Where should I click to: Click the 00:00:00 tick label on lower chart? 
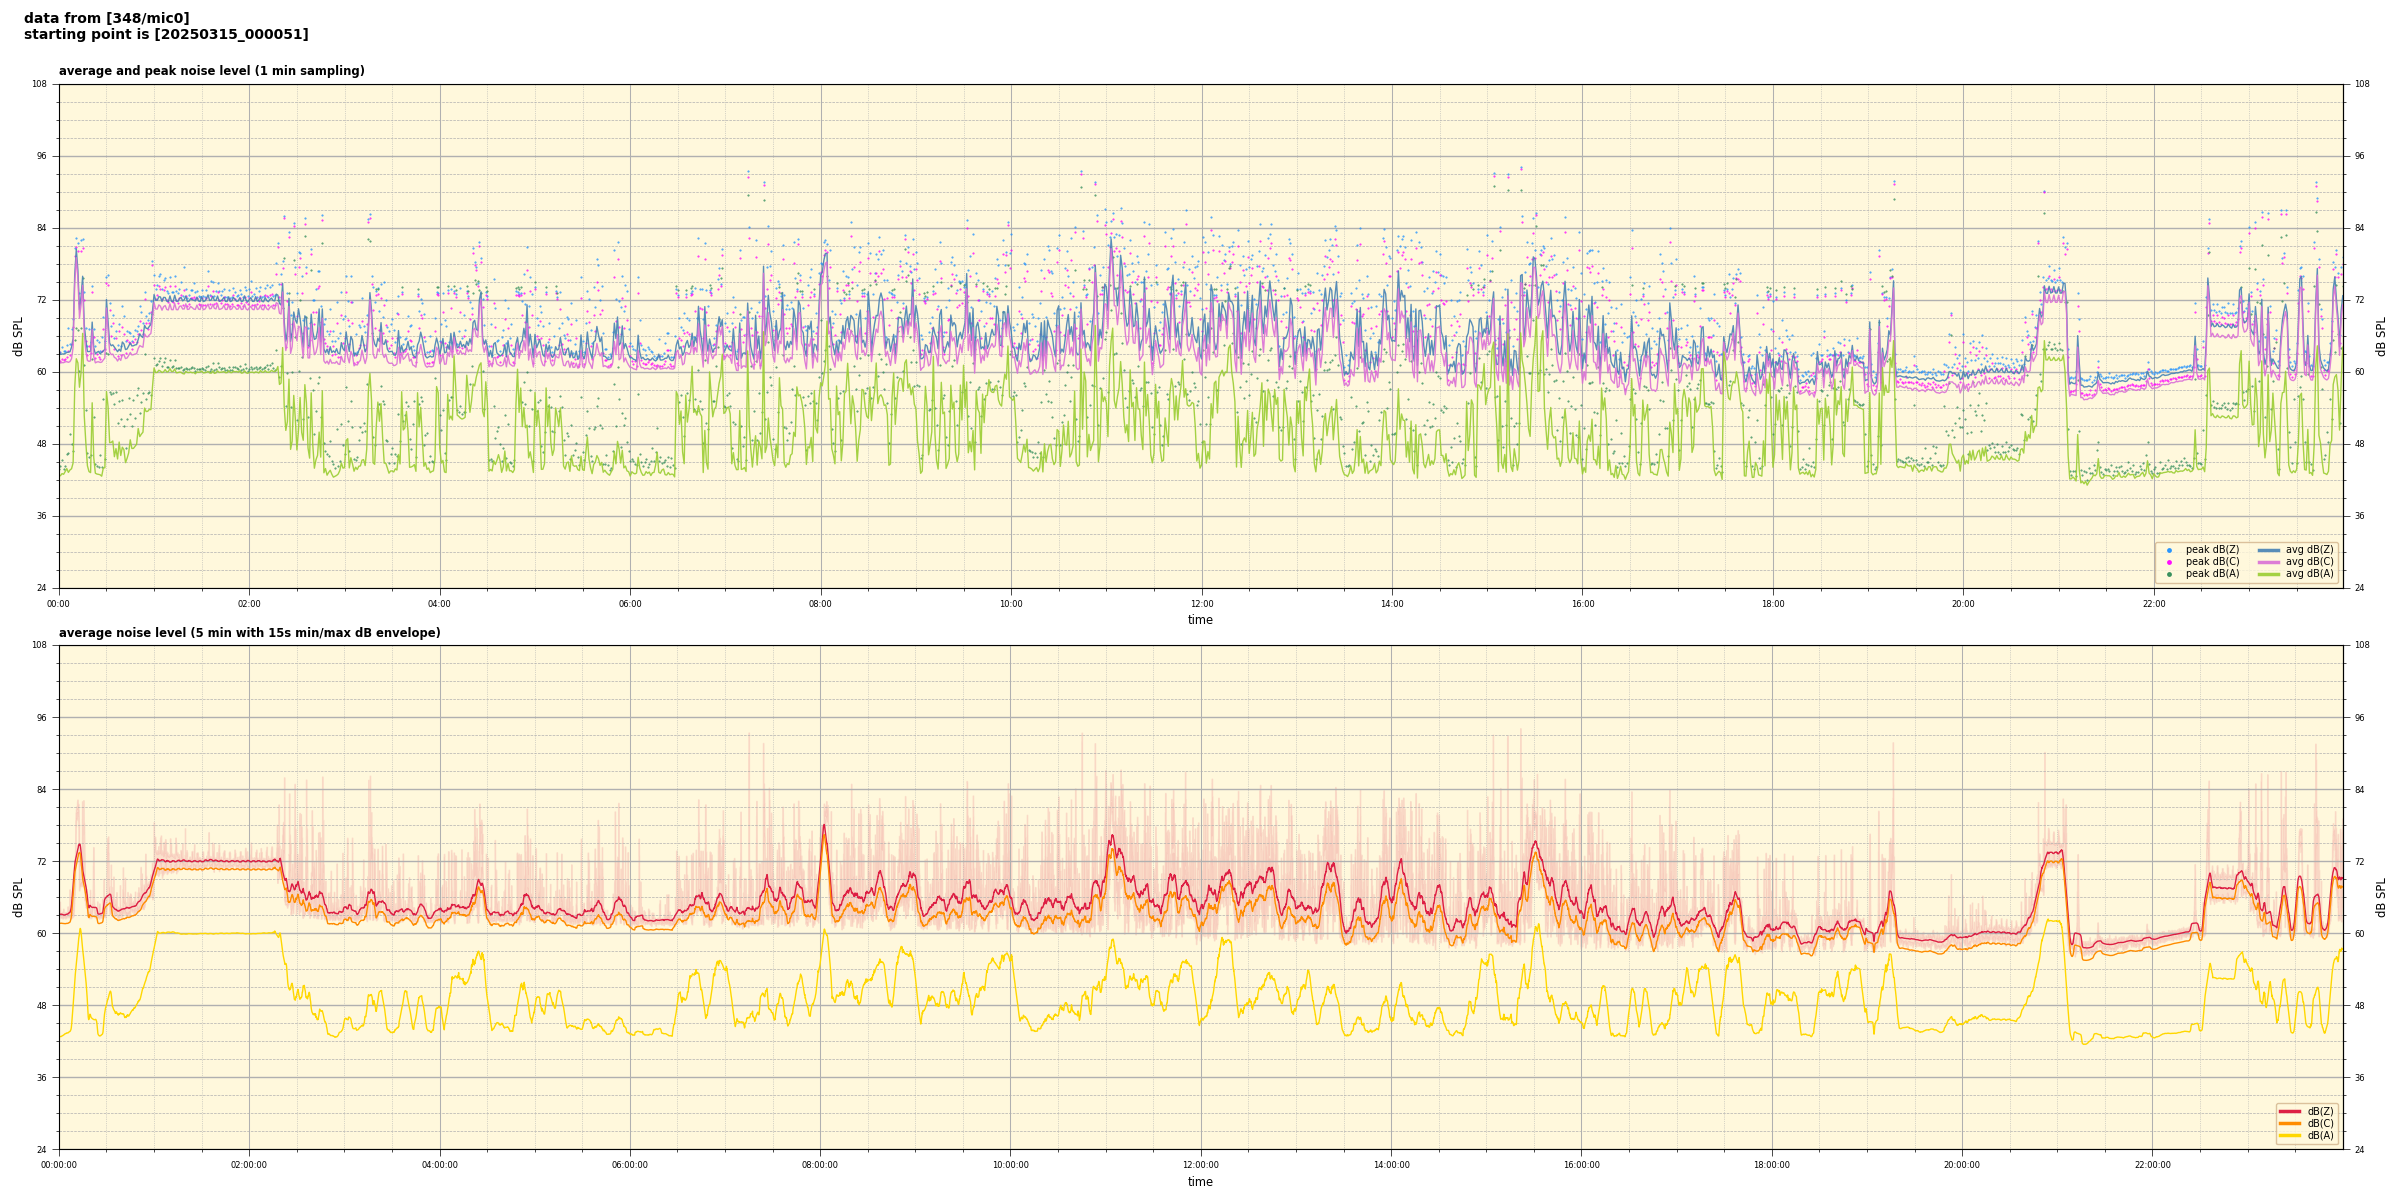[x=59, y=1165]
